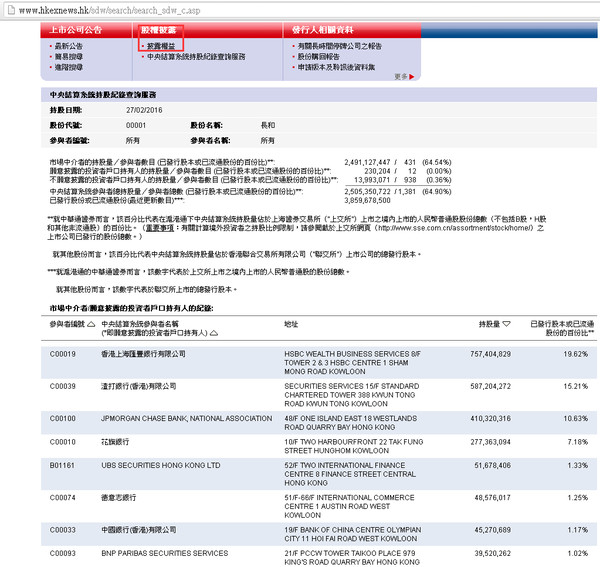Screen dimensions: 600x567
Task: Open 中央結算系統持股紀錄查詢服務 link
Action: tap(196, 57)
